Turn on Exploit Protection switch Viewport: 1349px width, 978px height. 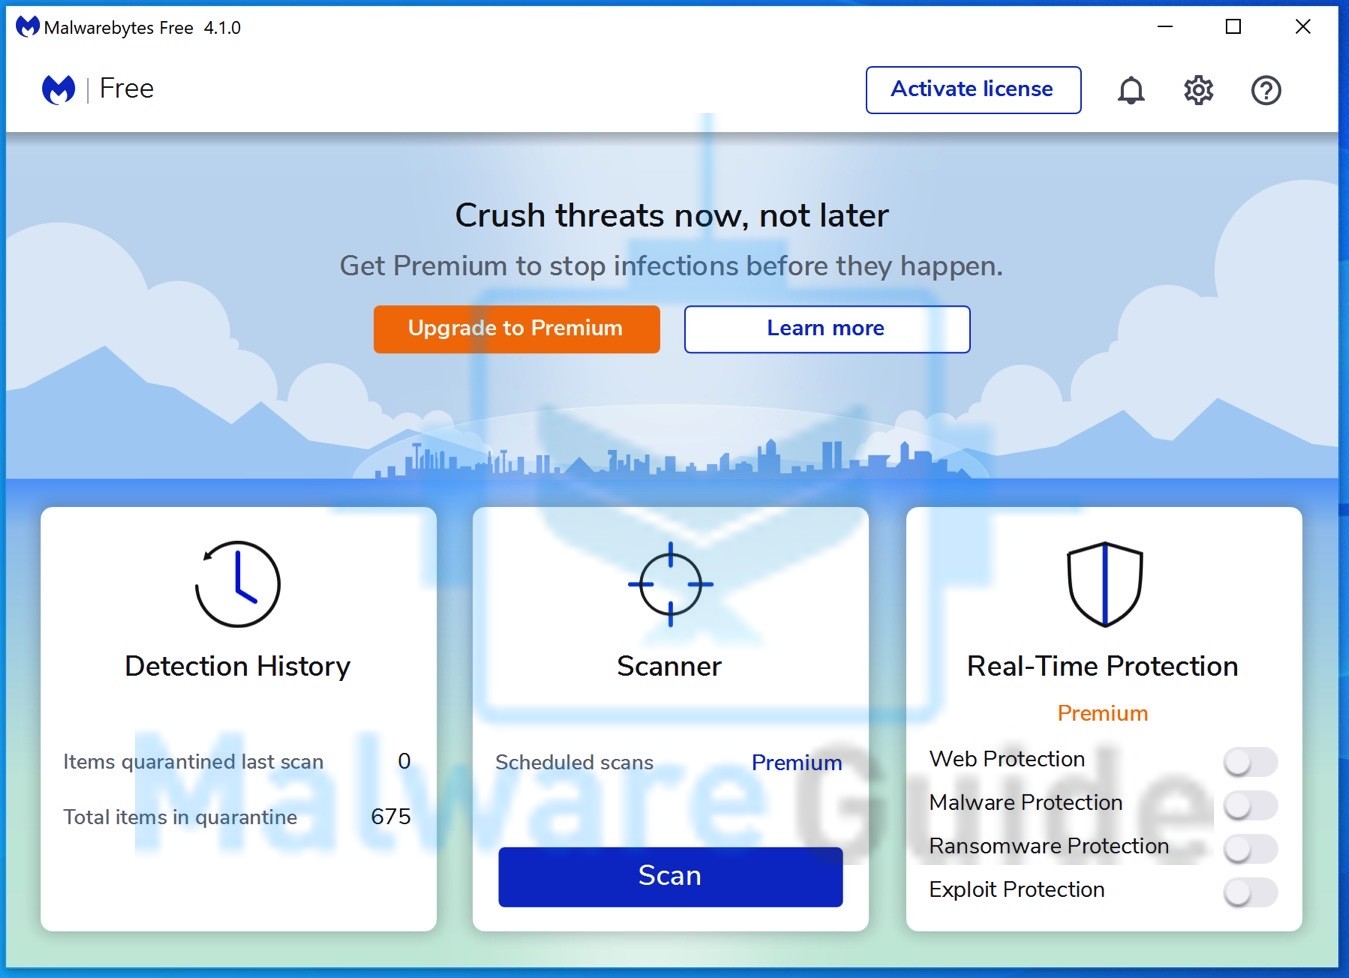click(x=1250, y=892)
